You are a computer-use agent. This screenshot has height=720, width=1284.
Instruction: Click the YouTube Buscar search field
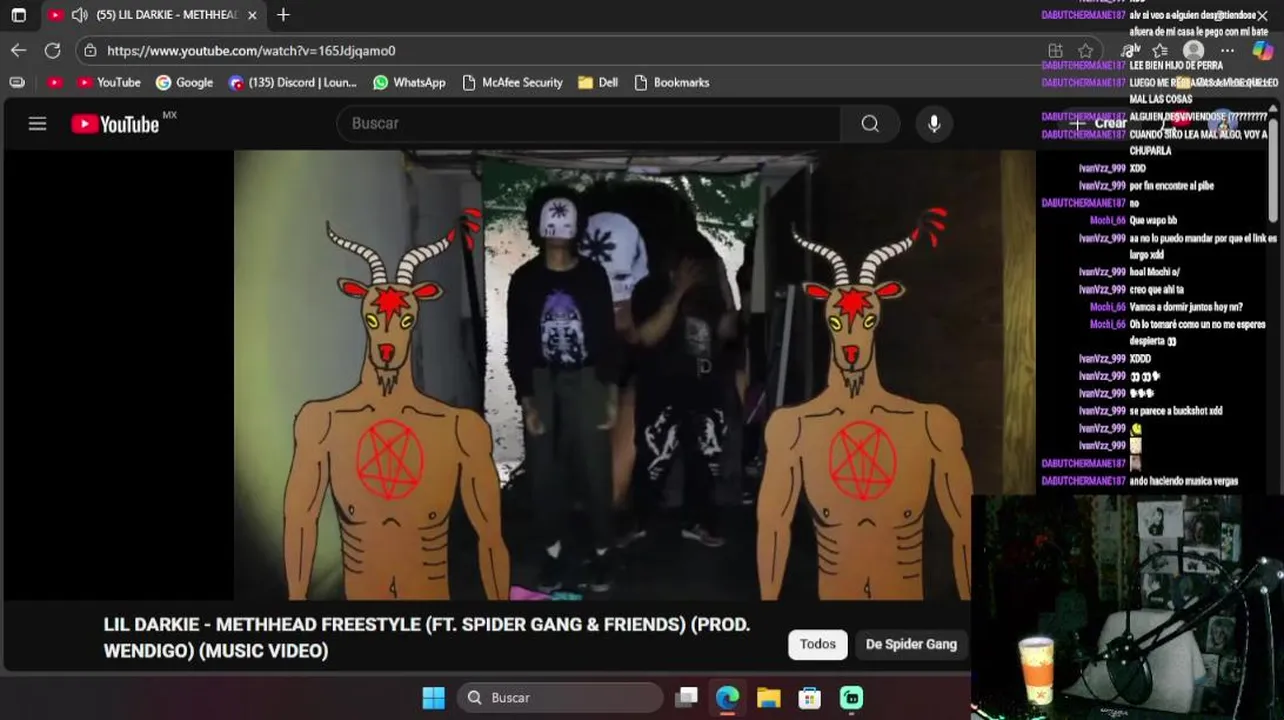pos(588,123)
